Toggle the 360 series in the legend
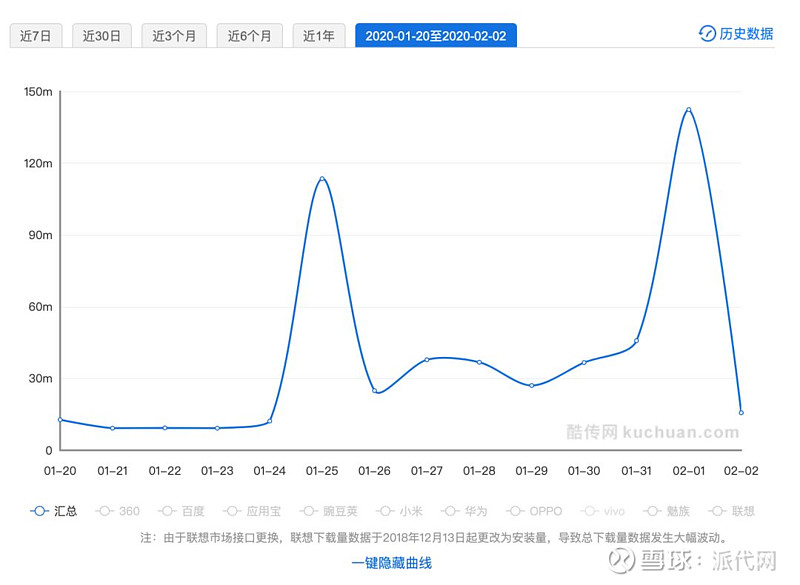This screenshot has height=585, width=800. [117, 511]
